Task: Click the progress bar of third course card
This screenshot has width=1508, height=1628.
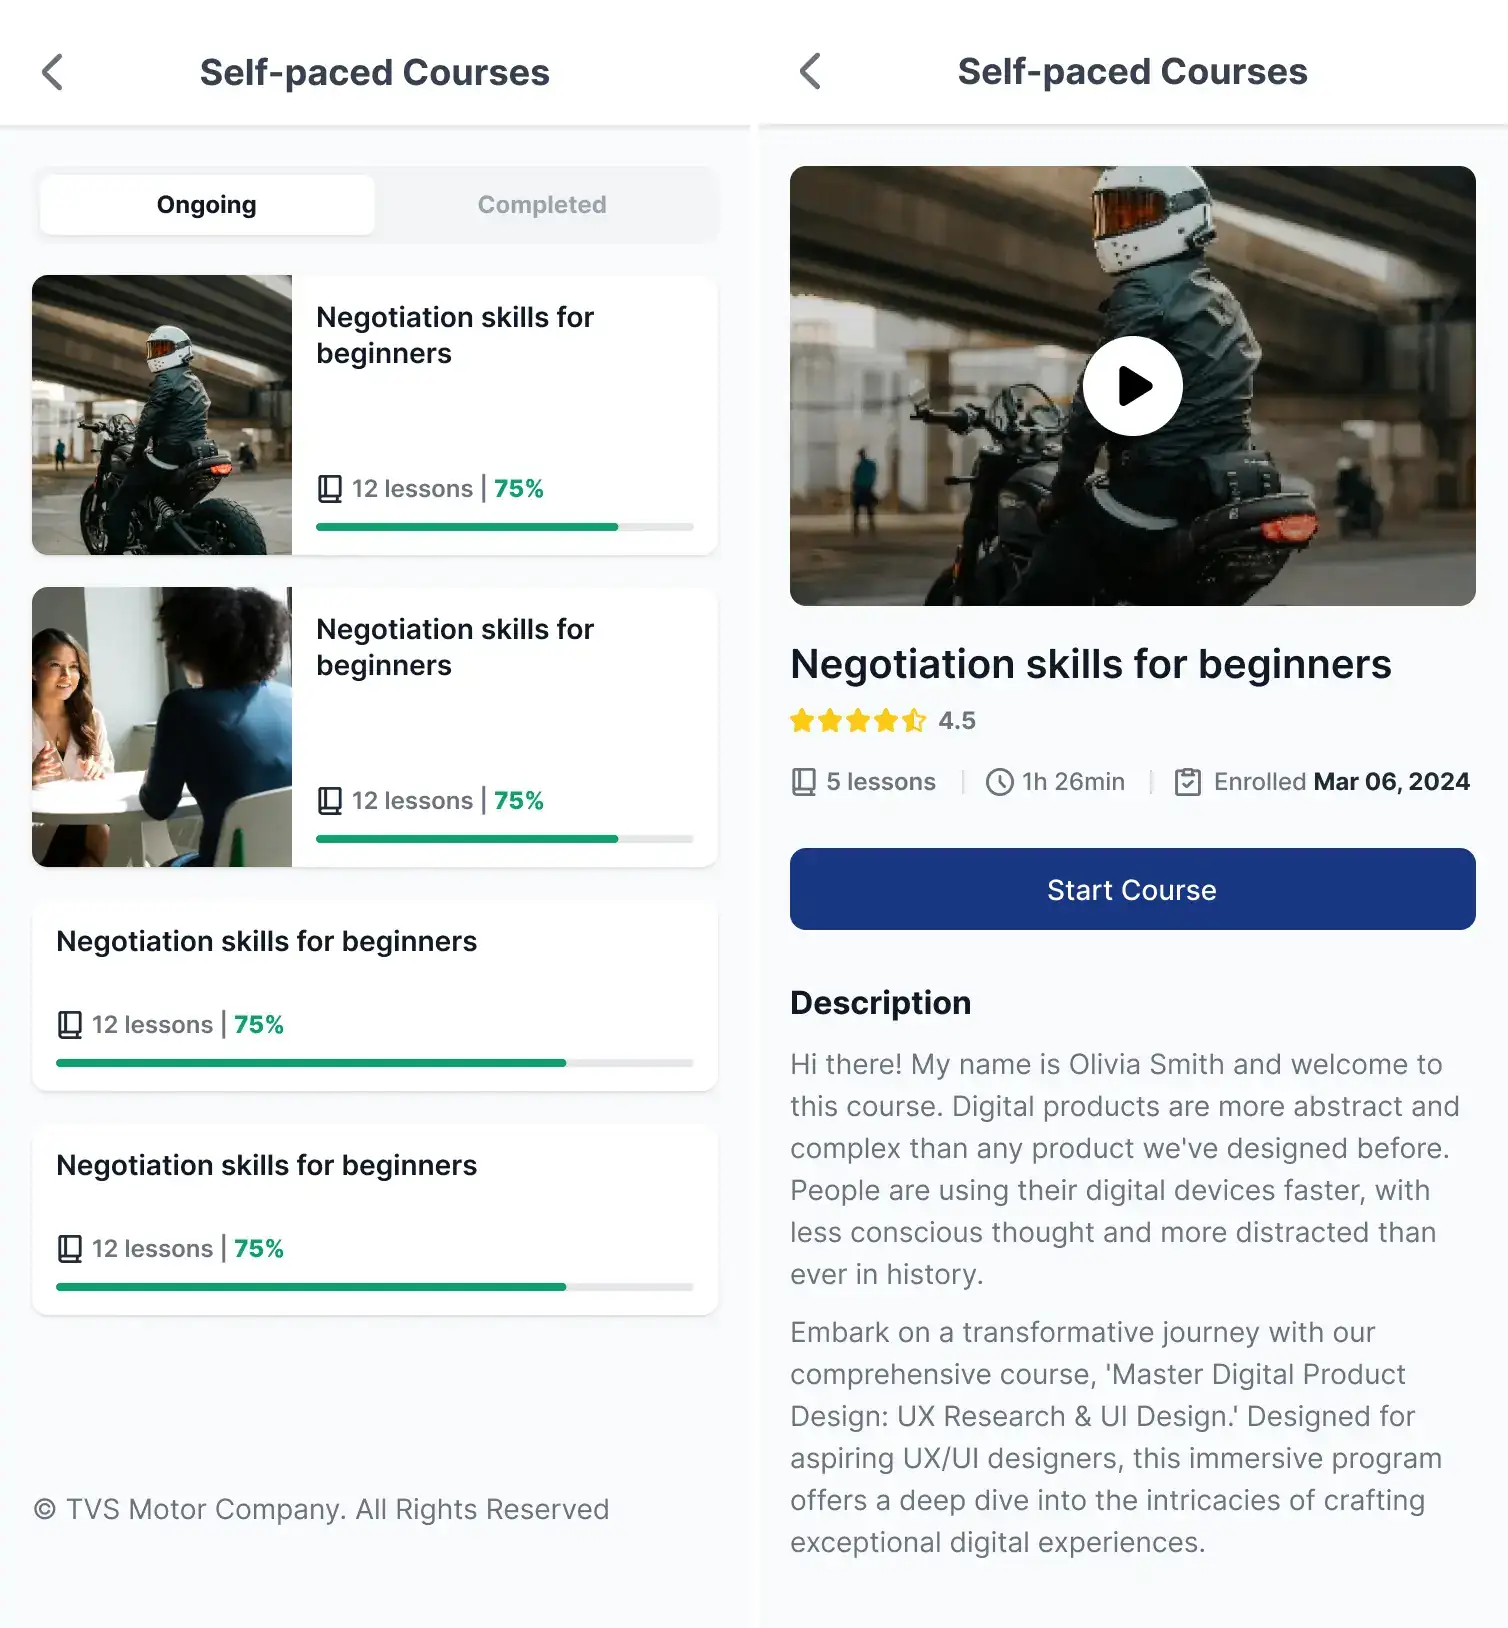Action: pyautogui.click(x=375, y=1063)
